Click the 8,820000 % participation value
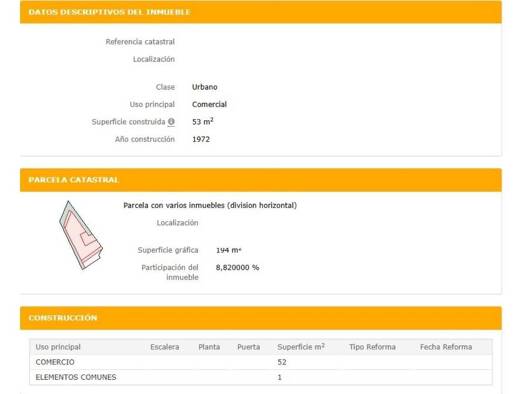Image resolution: width=525 pixels, height=394 pixels. click(x=237, y=267)
